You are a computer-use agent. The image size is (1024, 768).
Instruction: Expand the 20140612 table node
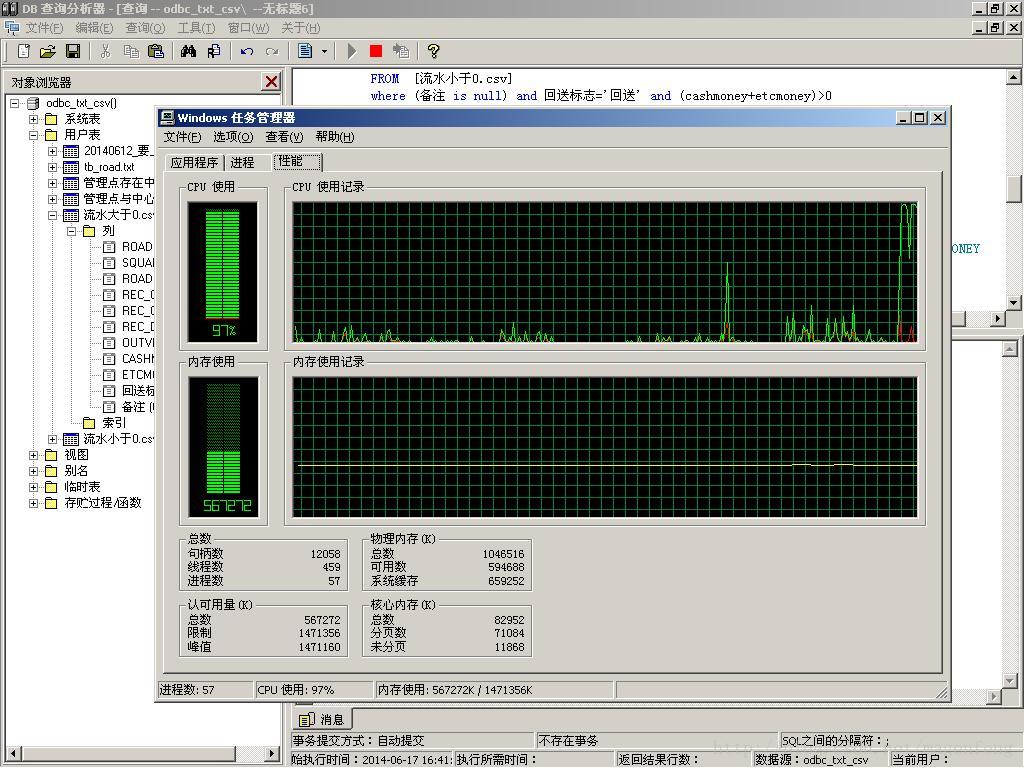[x=52, y=151]
